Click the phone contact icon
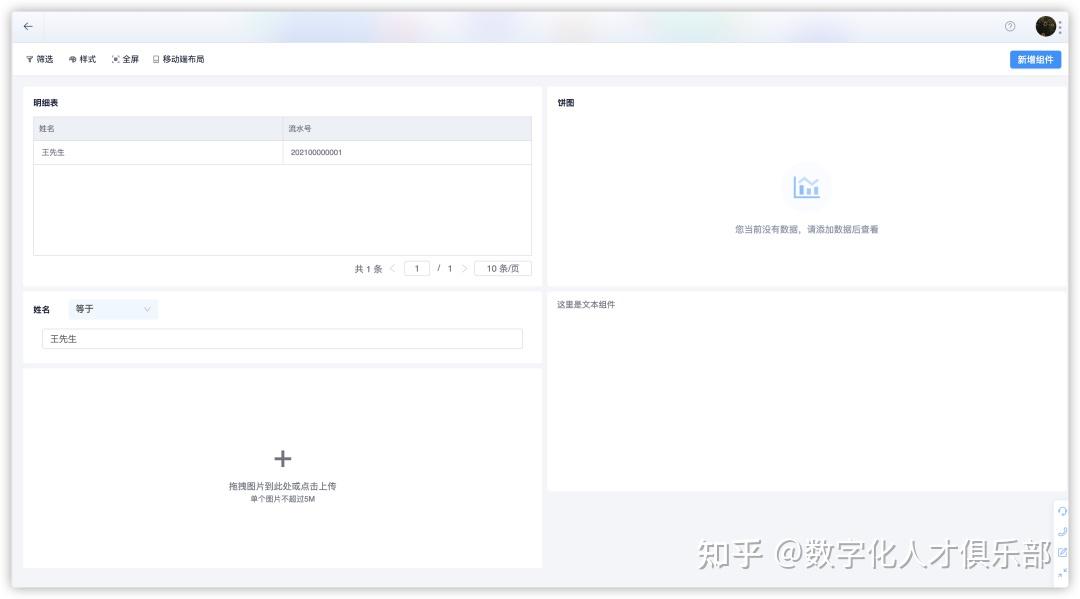The height and width of the screenshot is (599, 1080). click(1062, 532)
